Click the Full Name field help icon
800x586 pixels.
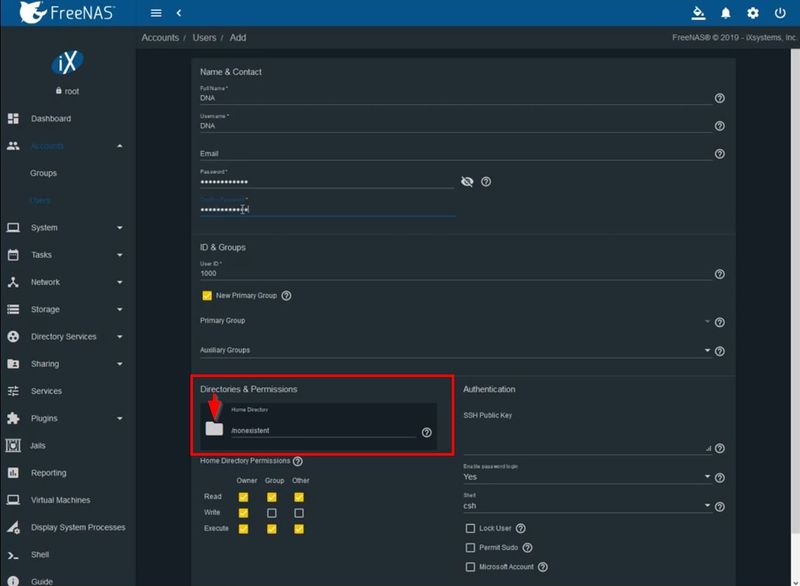point(719,97)
